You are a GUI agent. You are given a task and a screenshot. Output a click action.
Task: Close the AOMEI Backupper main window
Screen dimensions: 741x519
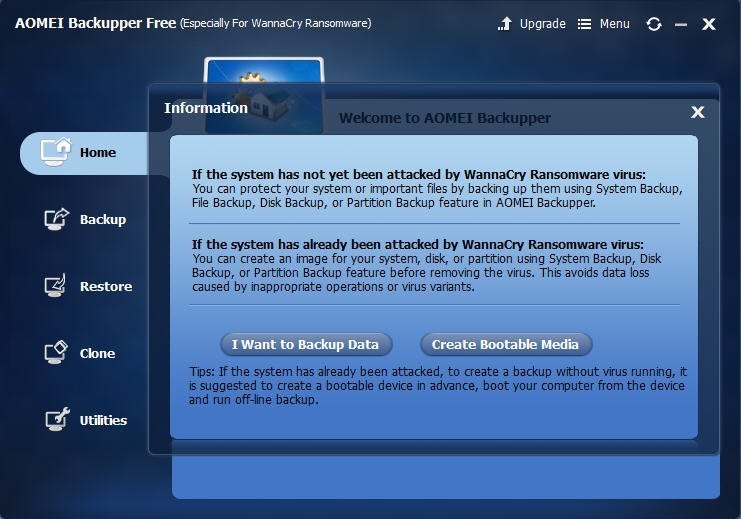[x=708, y=24]
